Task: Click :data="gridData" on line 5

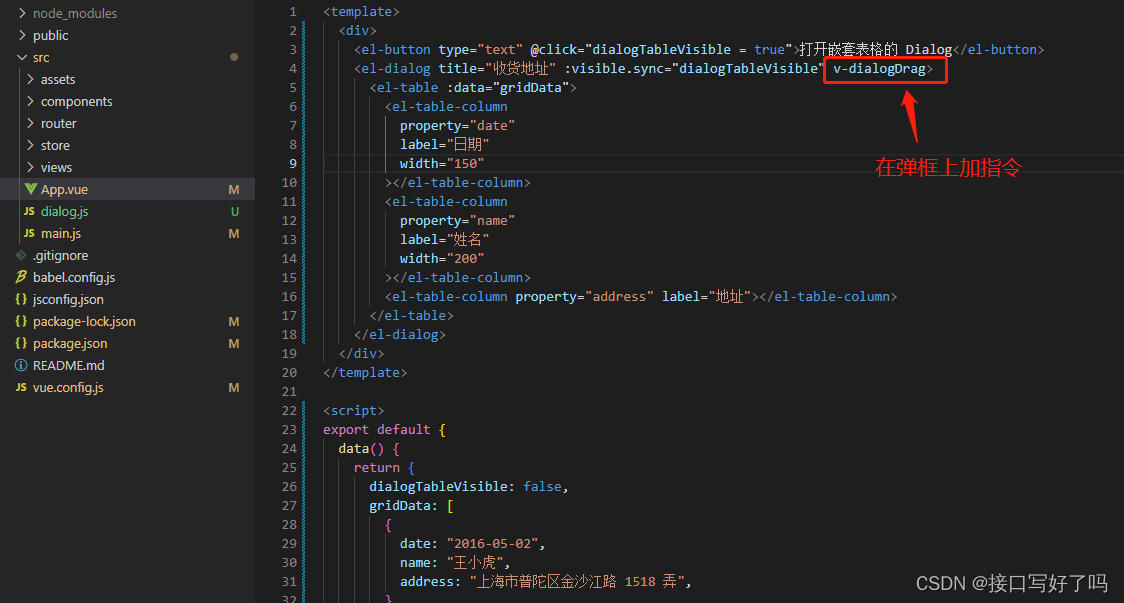Action: (508, 87)
